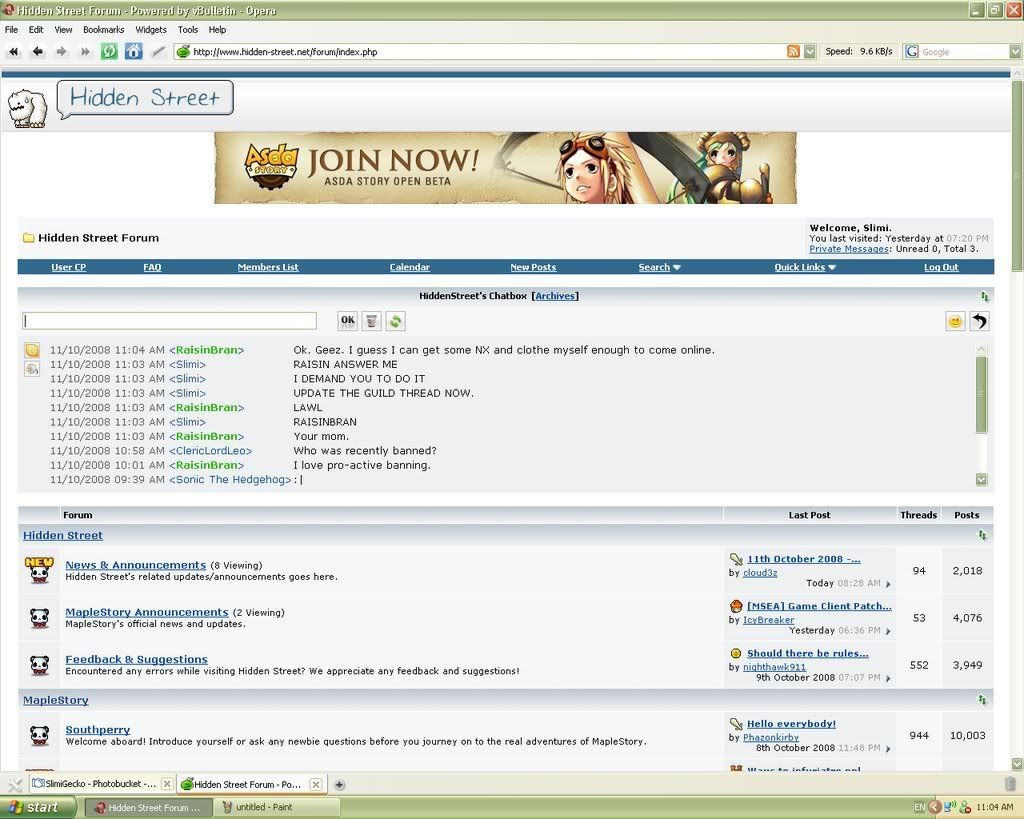Collapse the MapleStory forum category

point(982,700)
